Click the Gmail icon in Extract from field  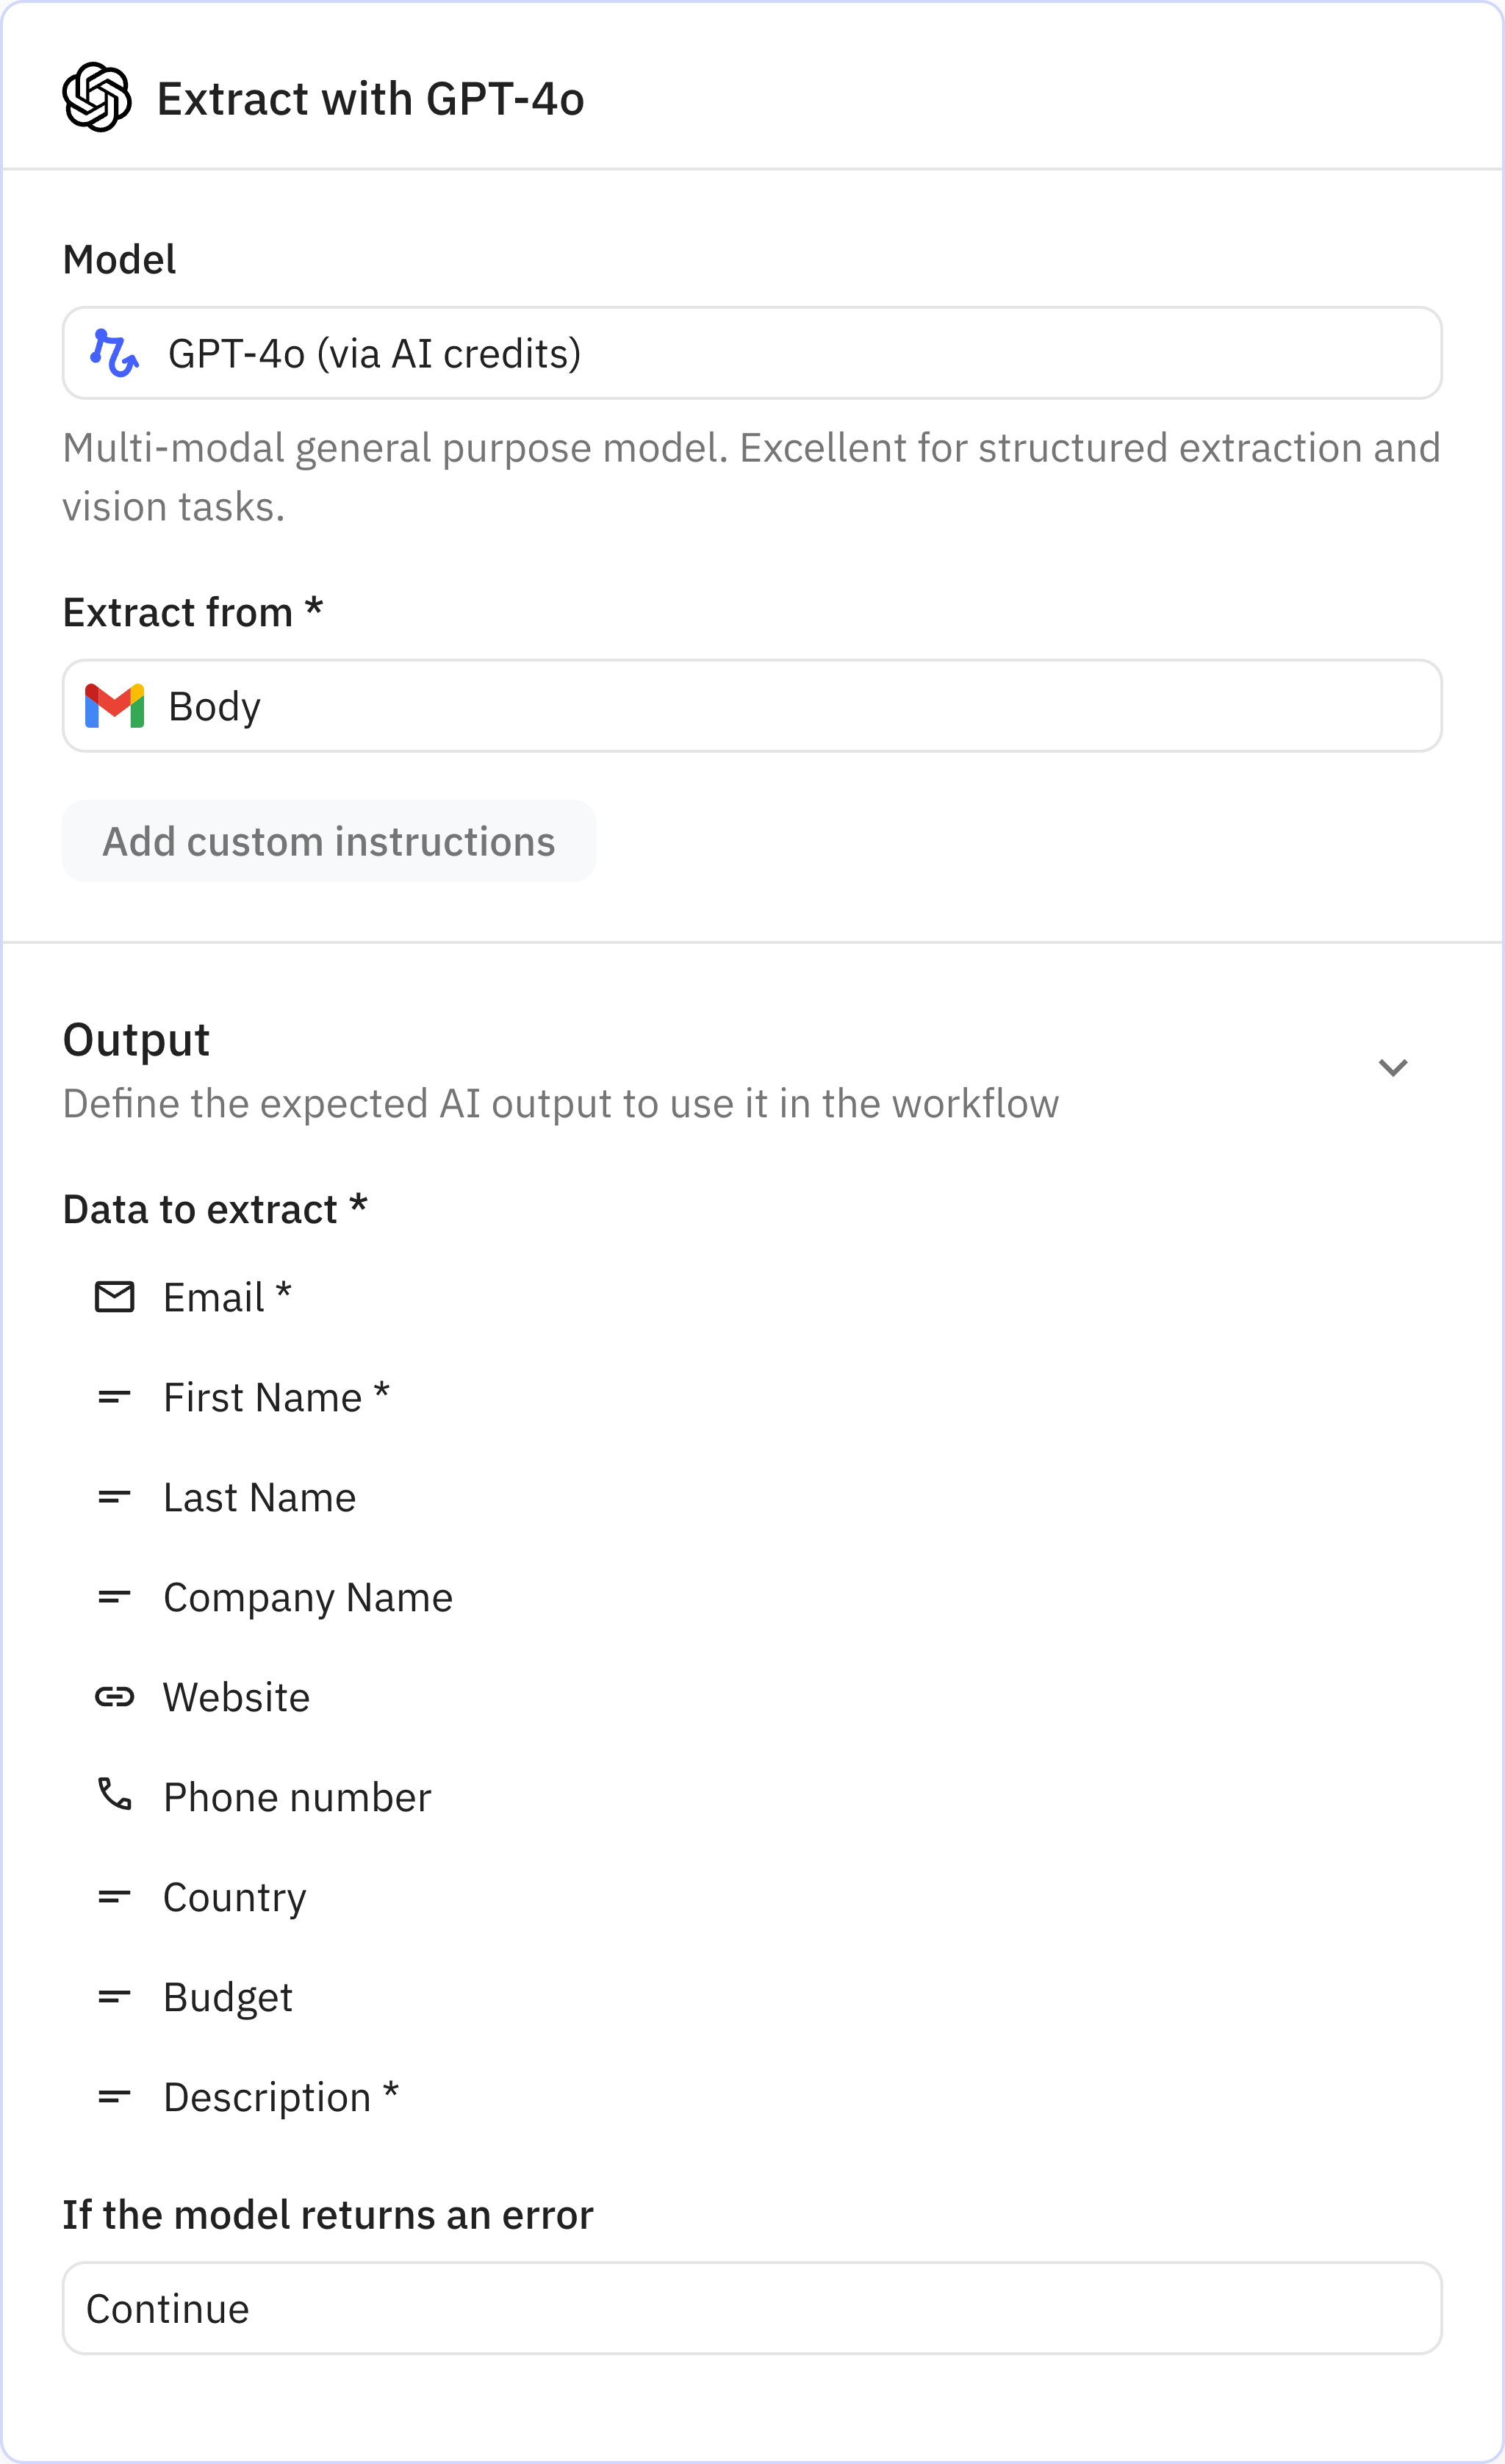pyautogui.click(x=114, y=706)
